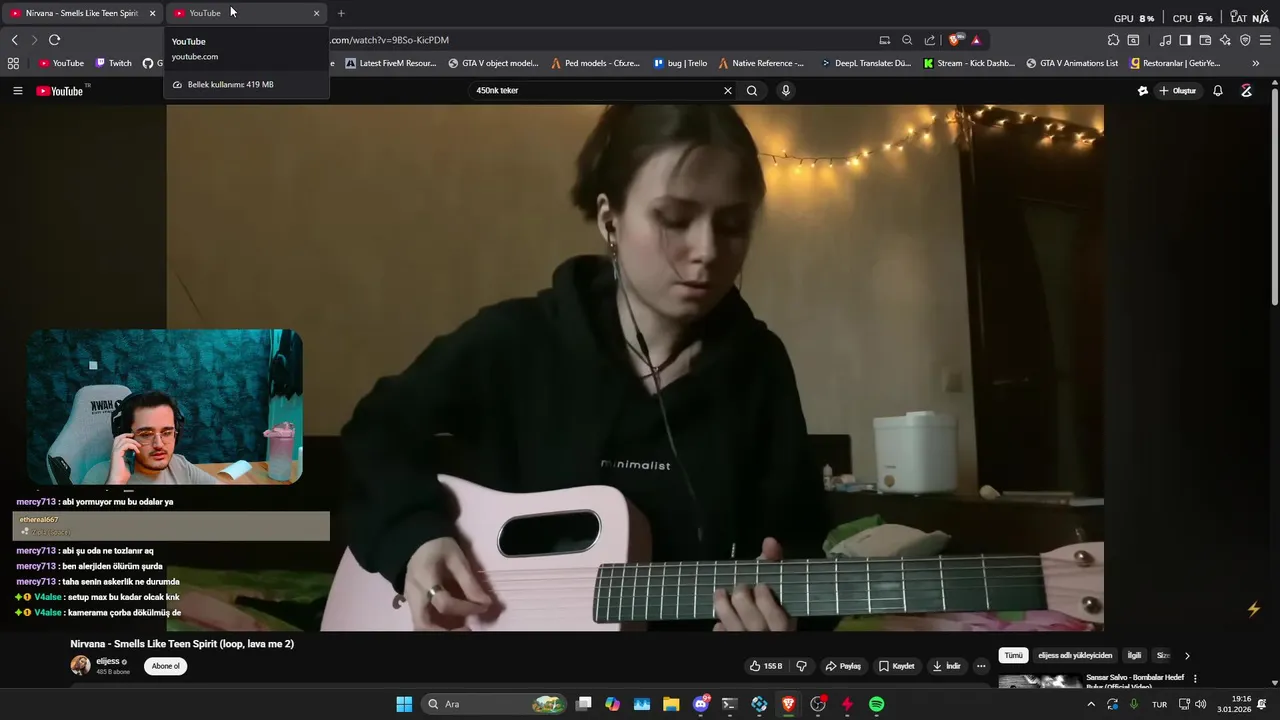Expand hidden bookmarks with double chevron
Viewport: 1280px width, 720px height.
(x=1256, y=63)
